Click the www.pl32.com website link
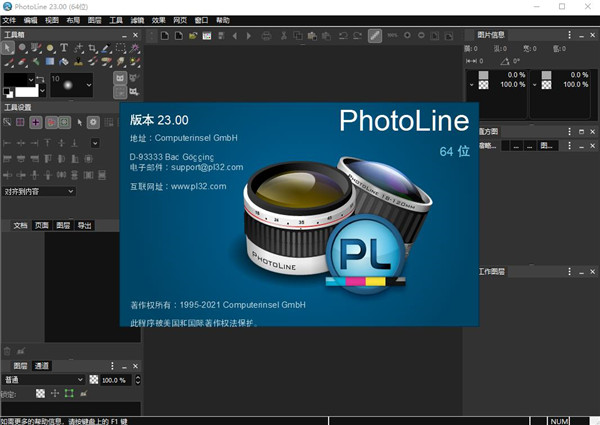 198,186
